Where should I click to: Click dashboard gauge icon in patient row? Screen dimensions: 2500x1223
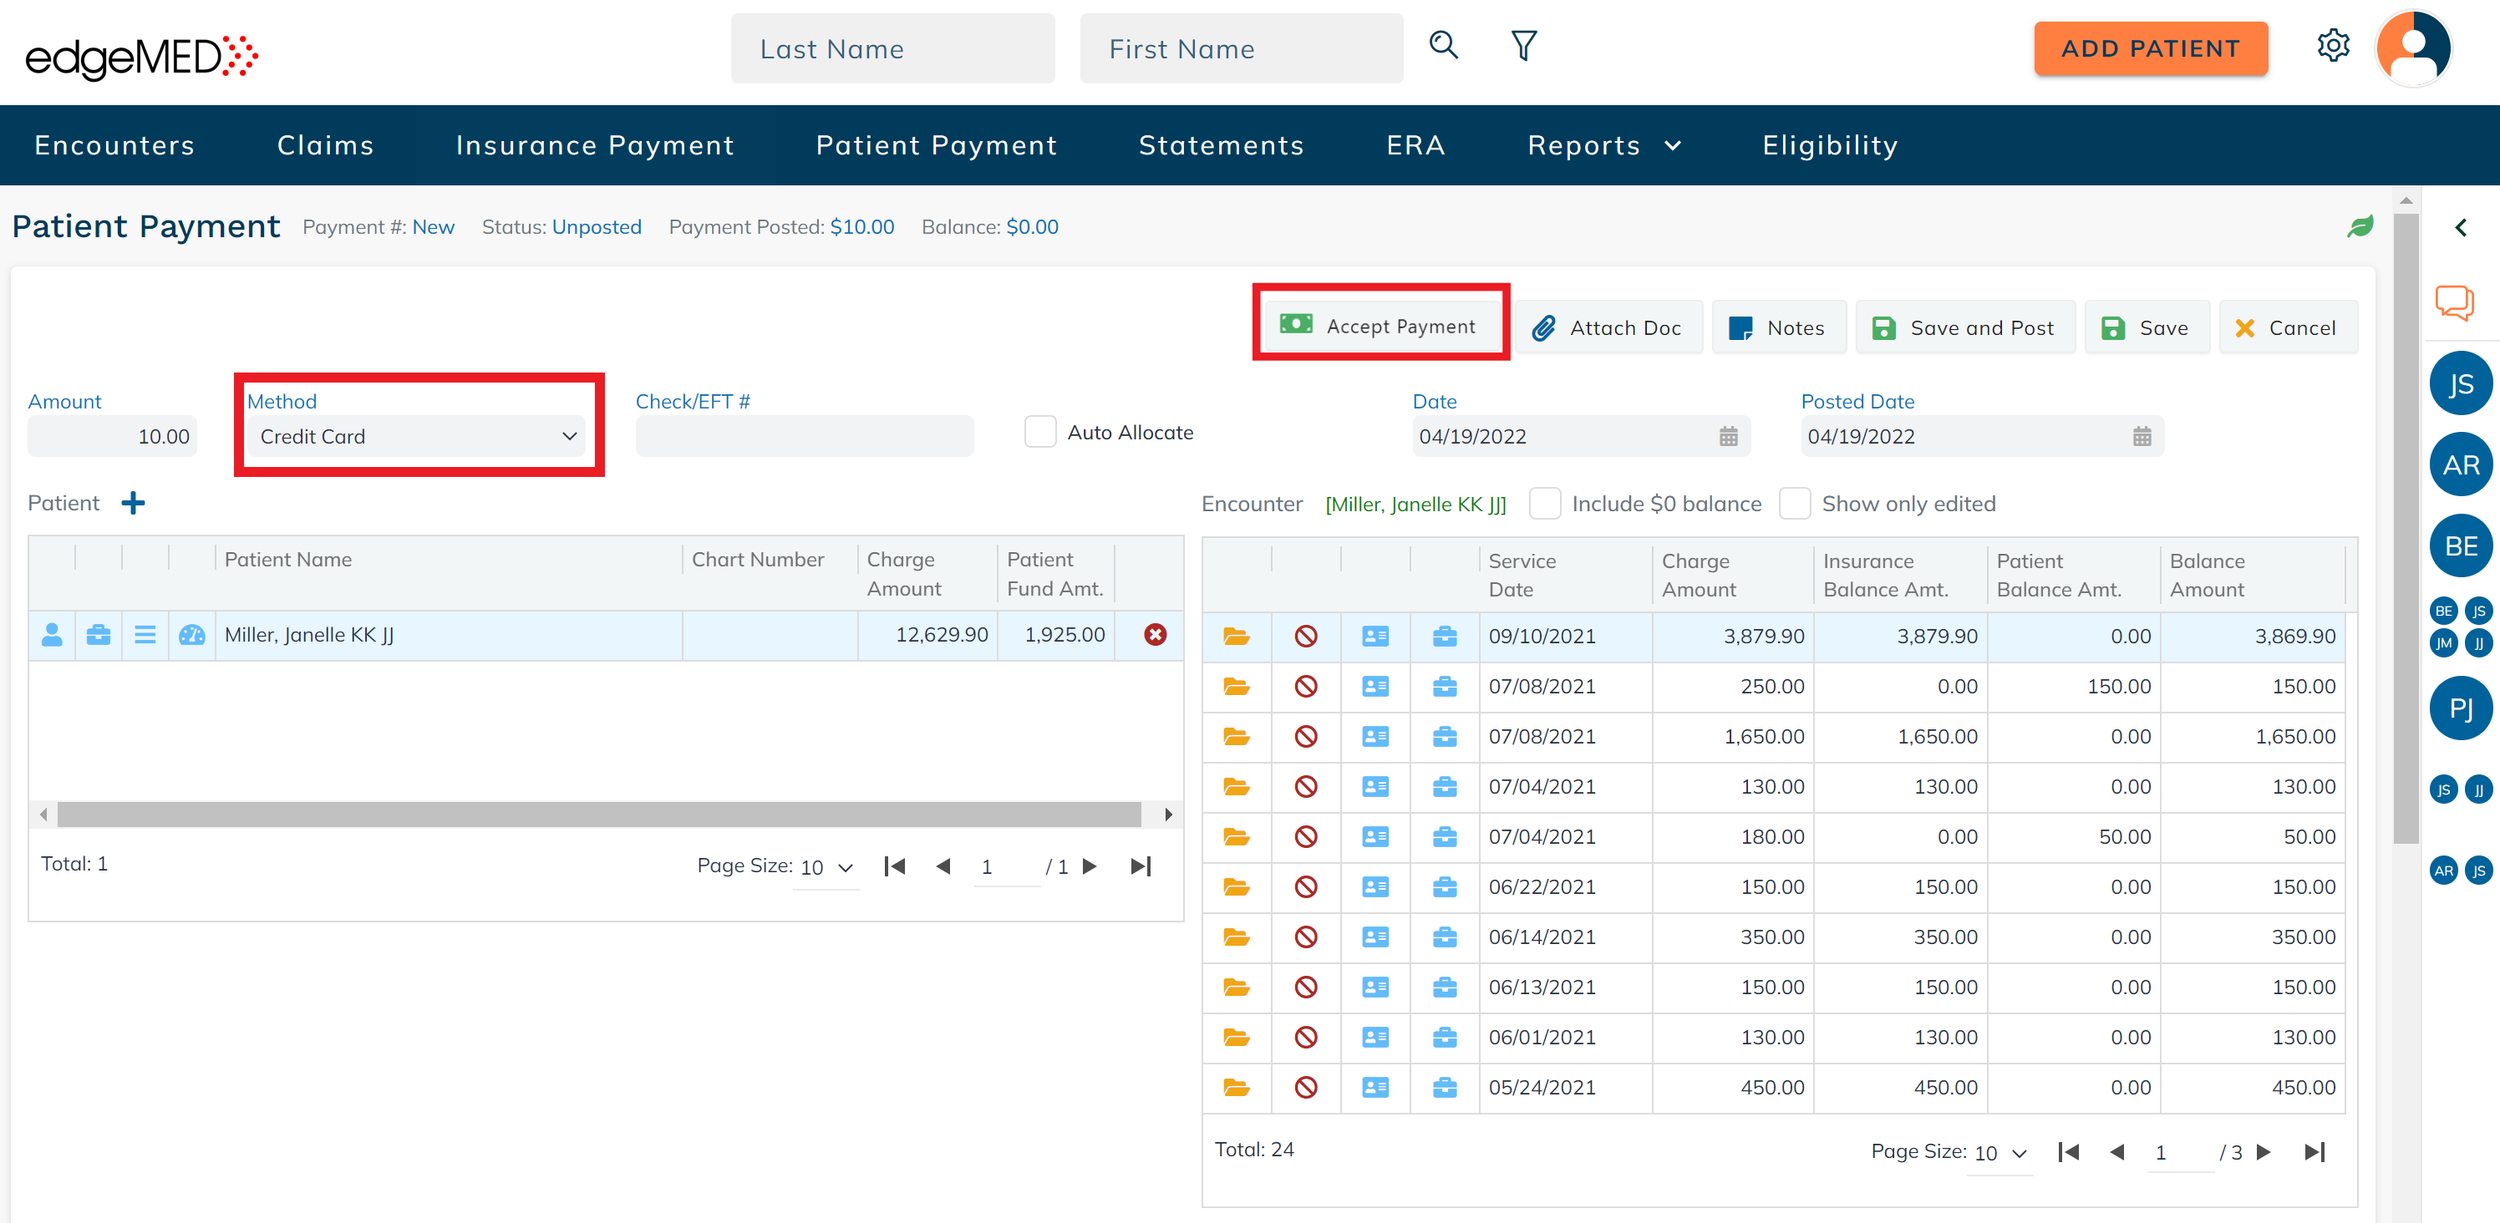(191, 635)
